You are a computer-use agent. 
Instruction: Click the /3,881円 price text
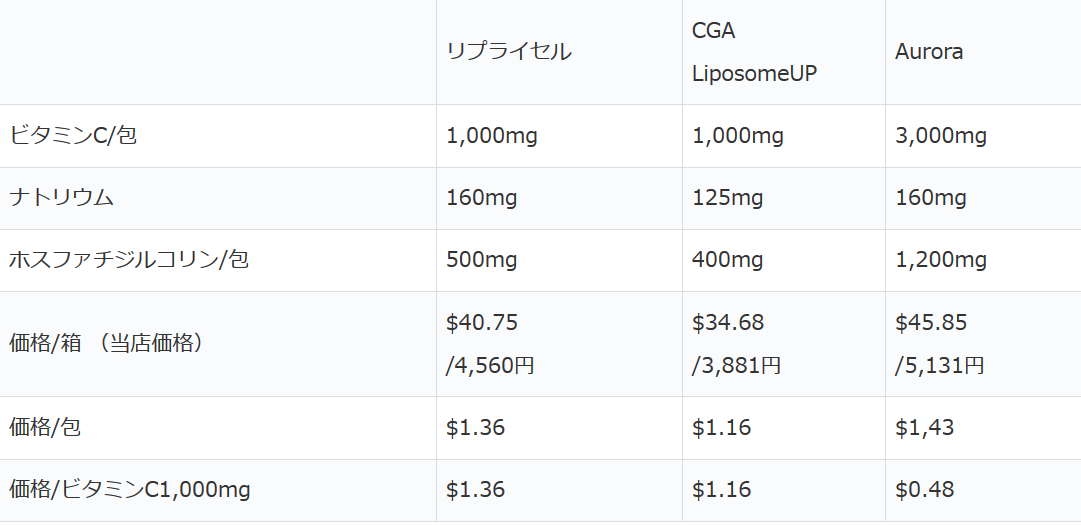[x=736, y=365]
